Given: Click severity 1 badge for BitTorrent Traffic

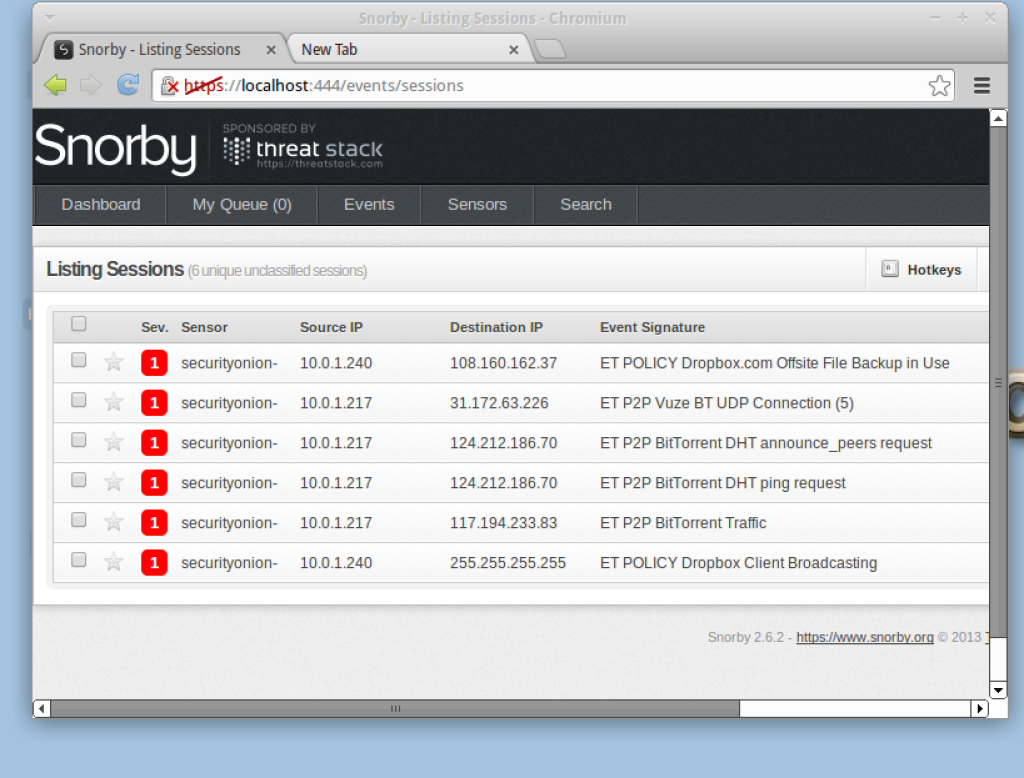Looking at the screenshot, I should click(154, 523).
